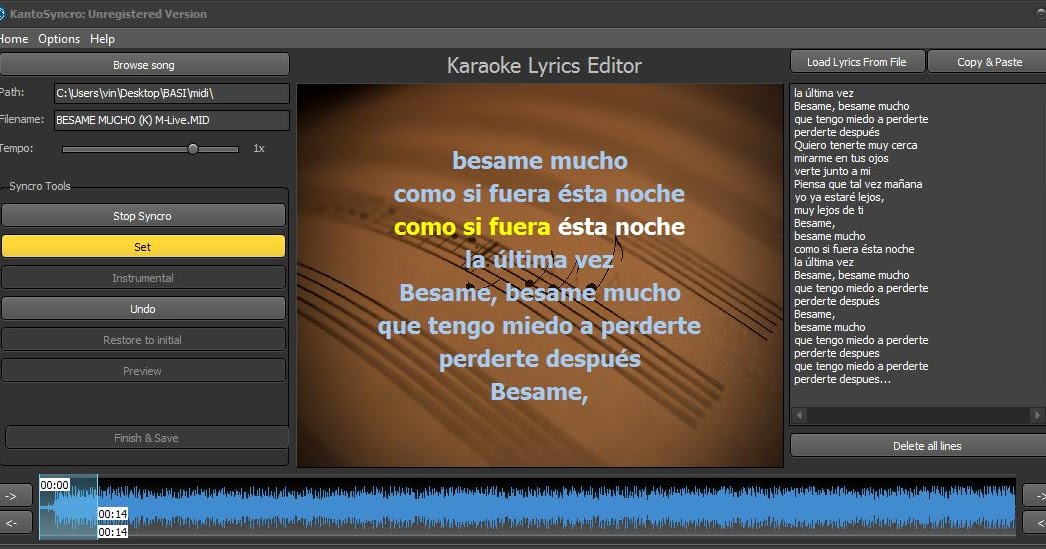Click the 00:00 marker on the waveform
This screenshot has height=549, width=1046.
(54, 485)
